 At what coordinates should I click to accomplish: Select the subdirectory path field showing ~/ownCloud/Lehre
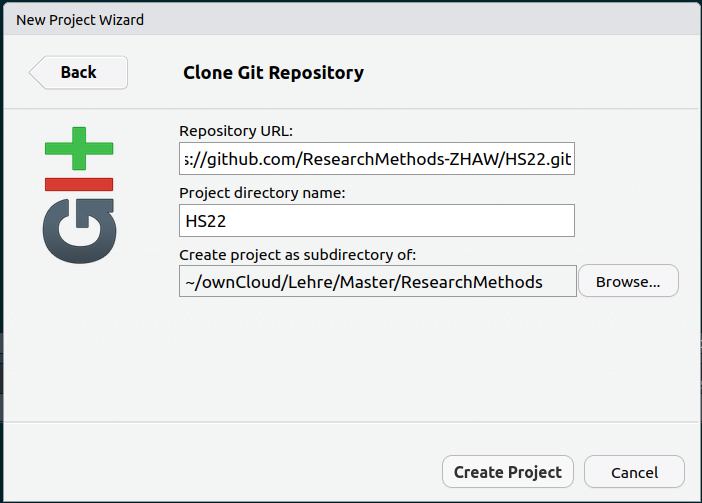378,281
